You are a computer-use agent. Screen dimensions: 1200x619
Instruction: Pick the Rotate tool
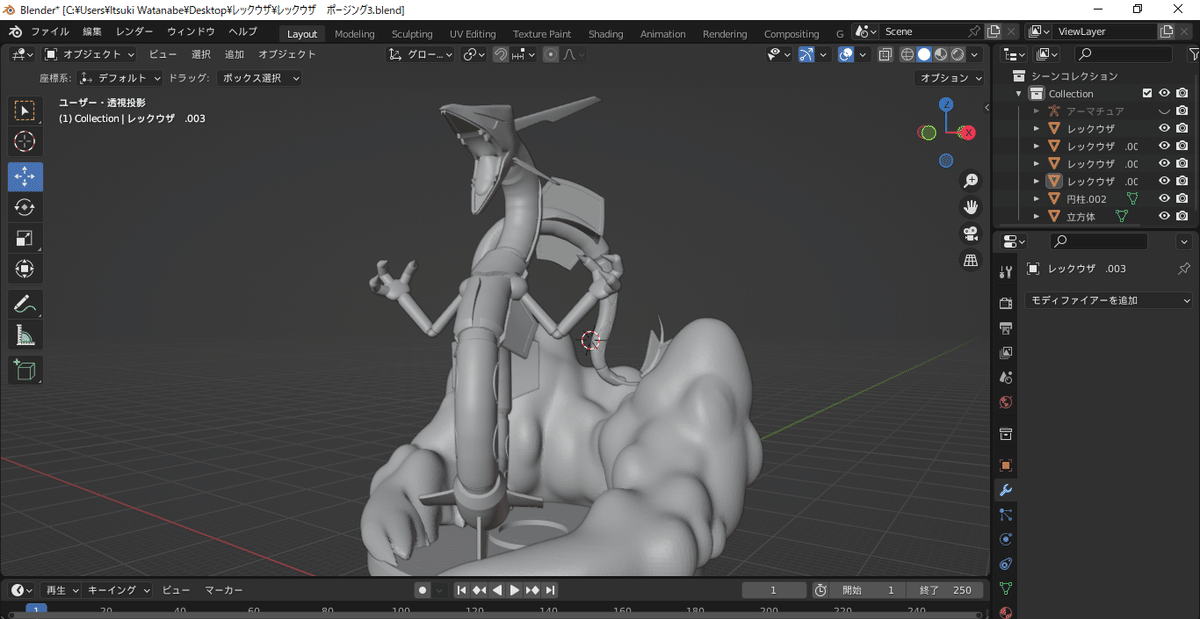[x=25, y=207]
